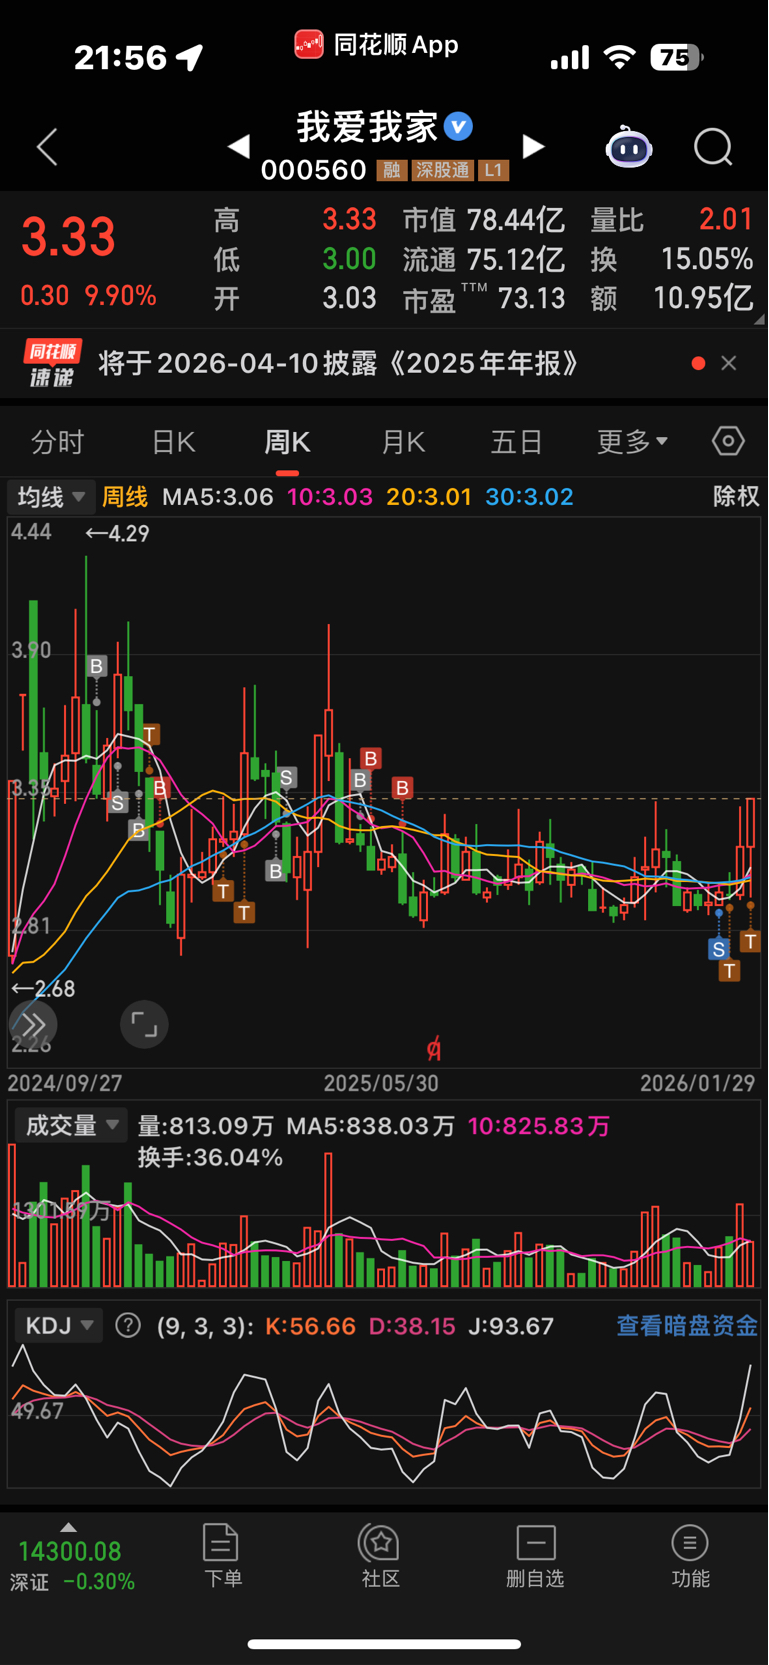Tap the 深股通 tag
The image size is (769, 1665).
442,170
